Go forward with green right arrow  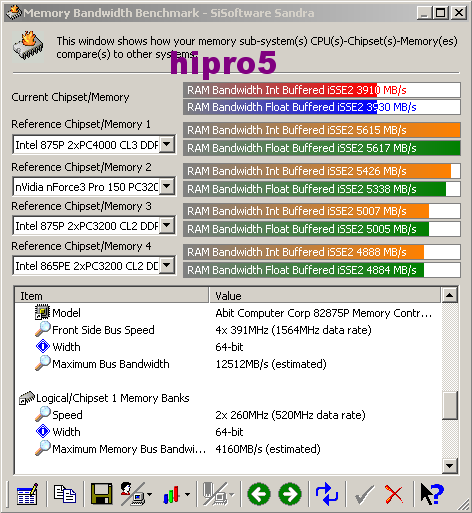(x=290, y=494)
